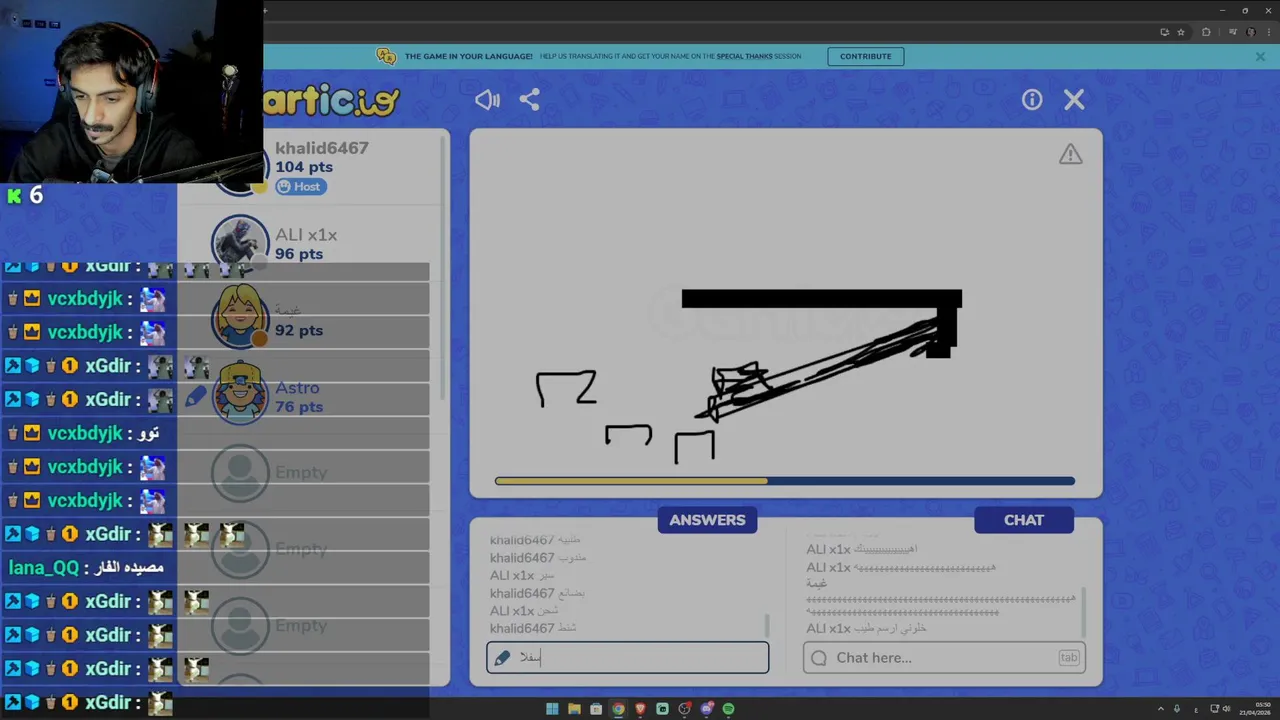Image resolution: width=1280 pixels, height=720 pixels.
Task: Click the translation banner language icon
Action: [x=386, y=56]
